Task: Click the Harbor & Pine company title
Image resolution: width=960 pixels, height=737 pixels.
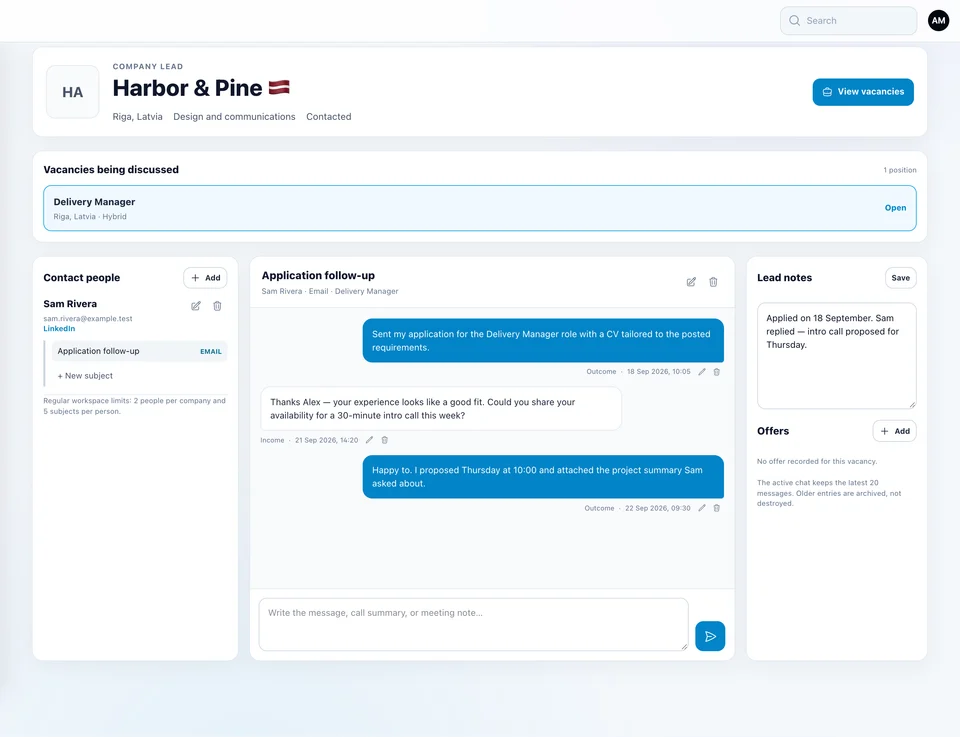Action: [x=187, y=88]
